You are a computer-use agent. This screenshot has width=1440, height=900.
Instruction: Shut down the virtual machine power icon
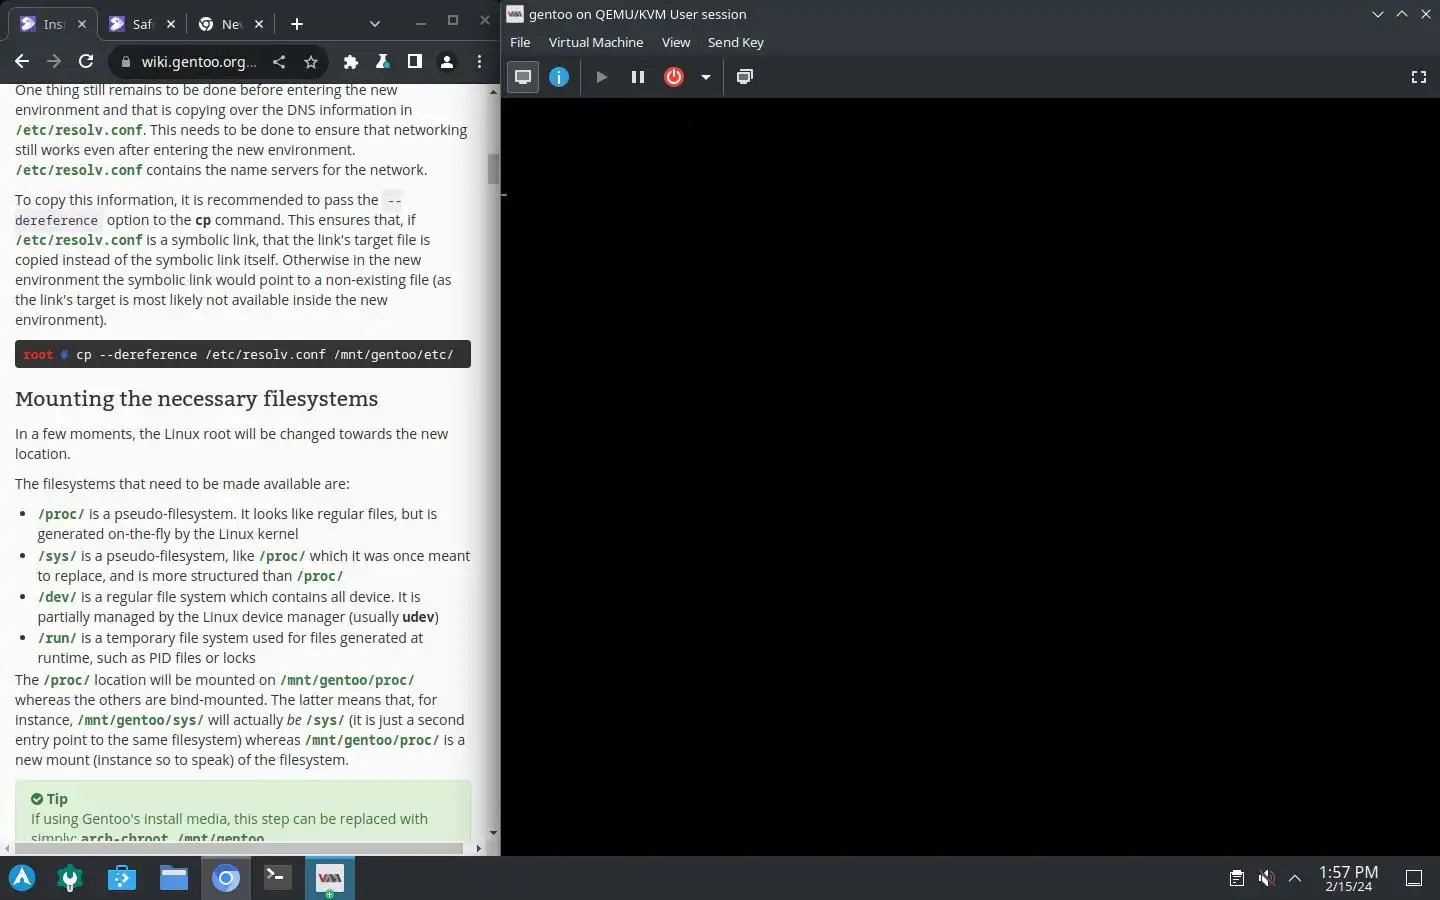674,77
